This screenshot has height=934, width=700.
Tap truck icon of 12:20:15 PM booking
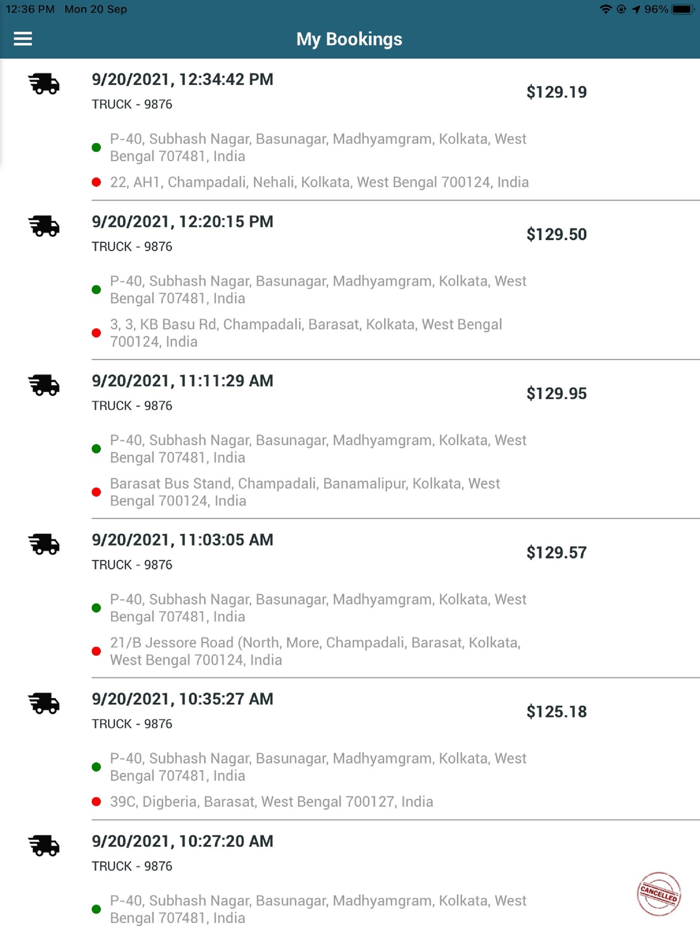click(44, 226)
